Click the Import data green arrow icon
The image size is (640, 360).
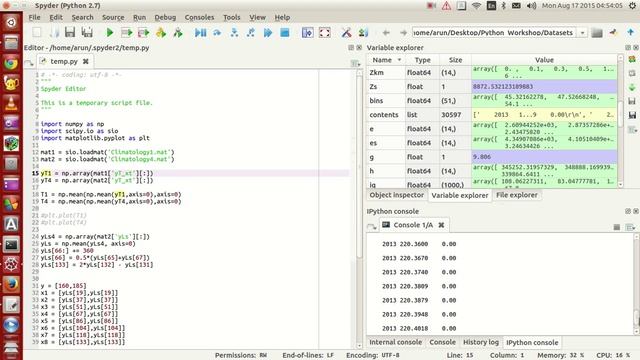[x=632, y=87]
